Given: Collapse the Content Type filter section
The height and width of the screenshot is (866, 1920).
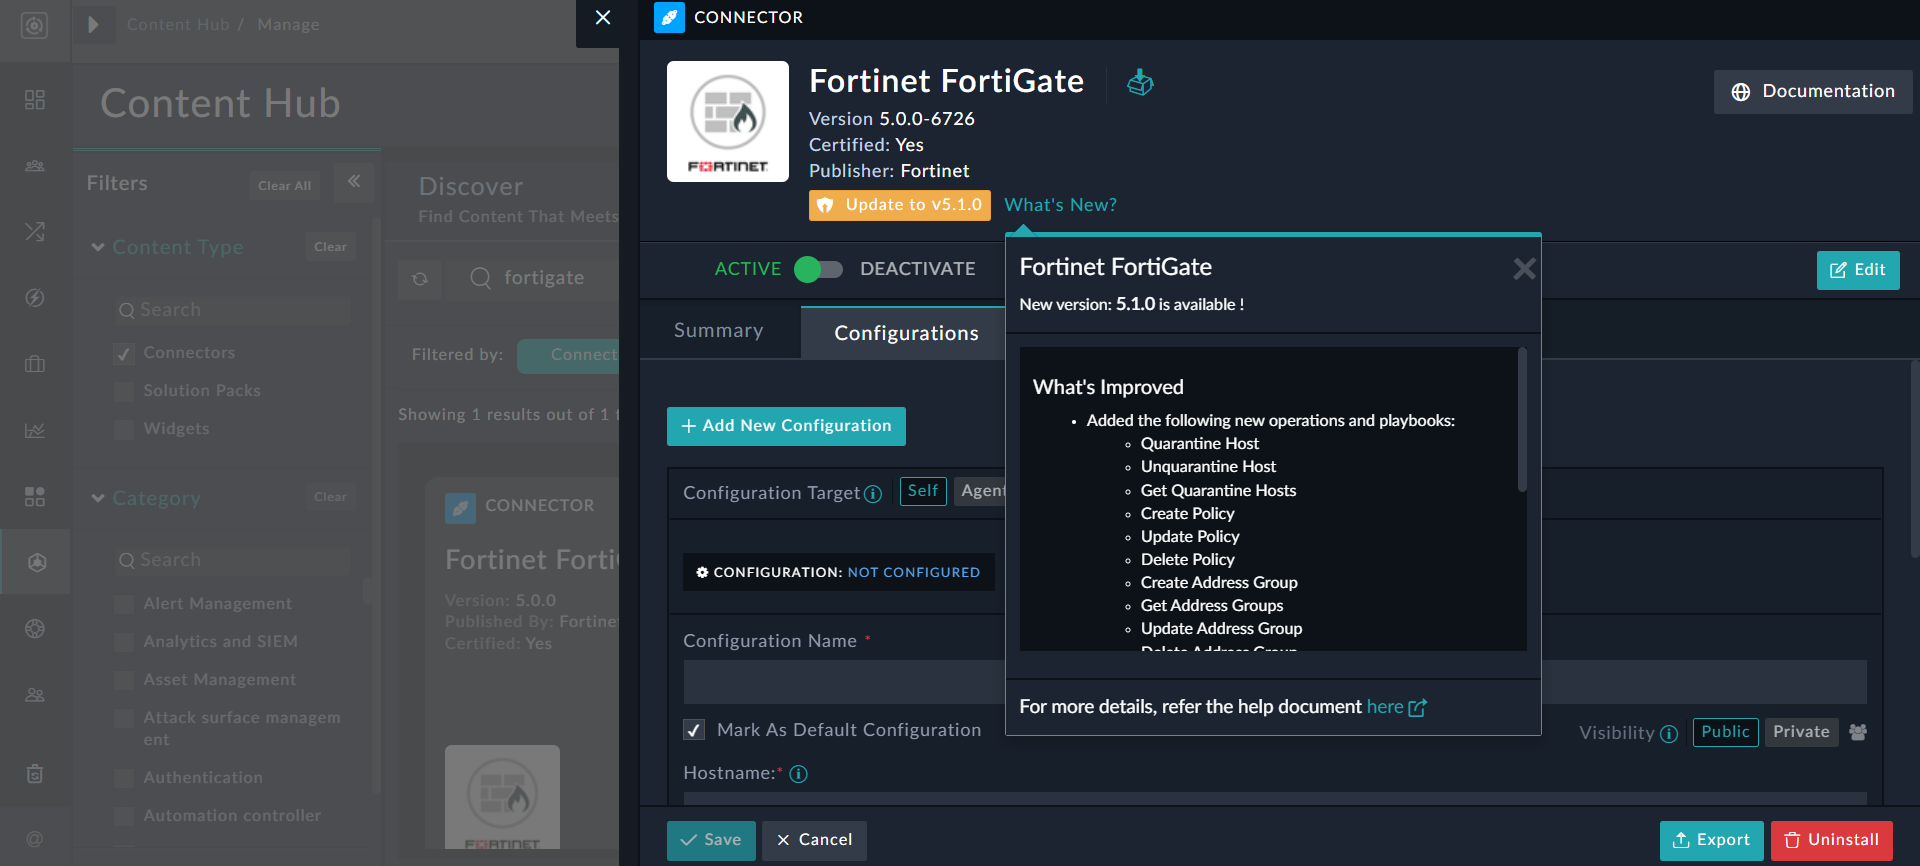Looking at the screenshot, I should pyautogui.click(x=98, y=247).
